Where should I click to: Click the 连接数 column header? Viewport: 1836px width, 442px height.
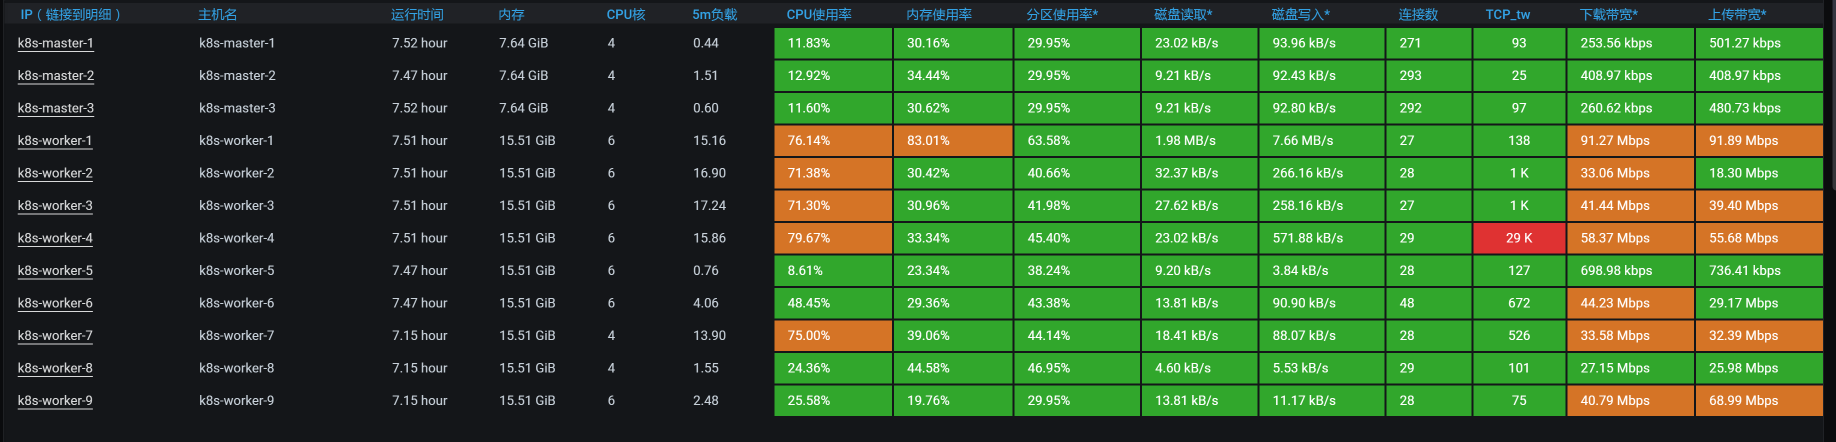pos(1417,15)
